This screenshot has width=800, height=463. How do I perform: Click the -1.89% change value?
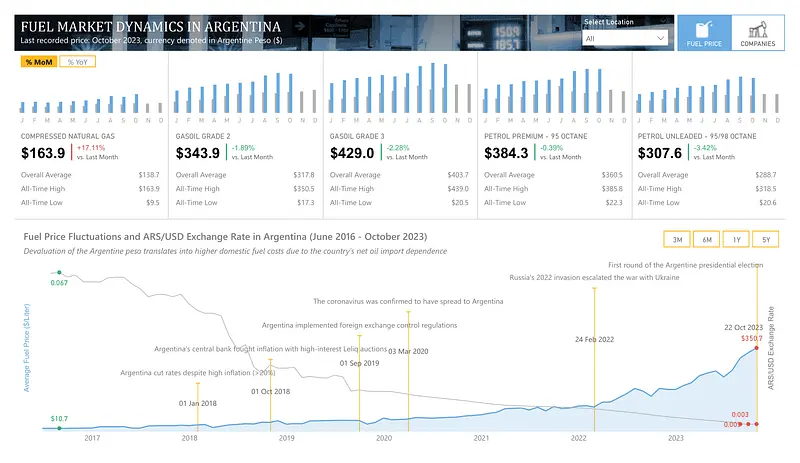pos(243,148)
